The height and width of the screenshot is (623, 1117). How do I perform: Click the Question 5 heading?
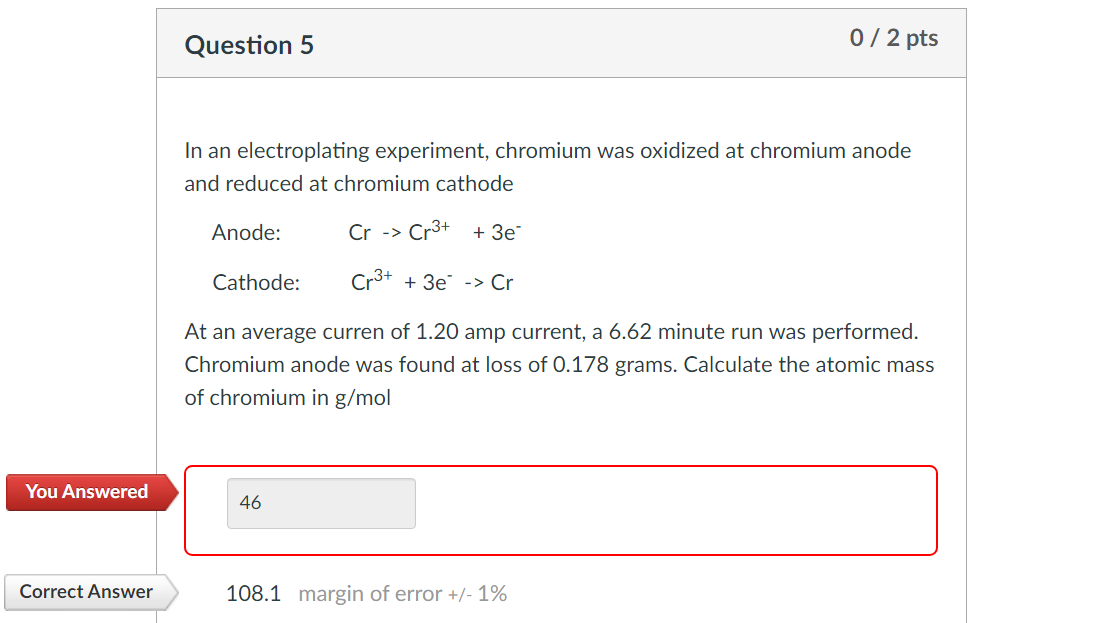[x=248, y=44]
